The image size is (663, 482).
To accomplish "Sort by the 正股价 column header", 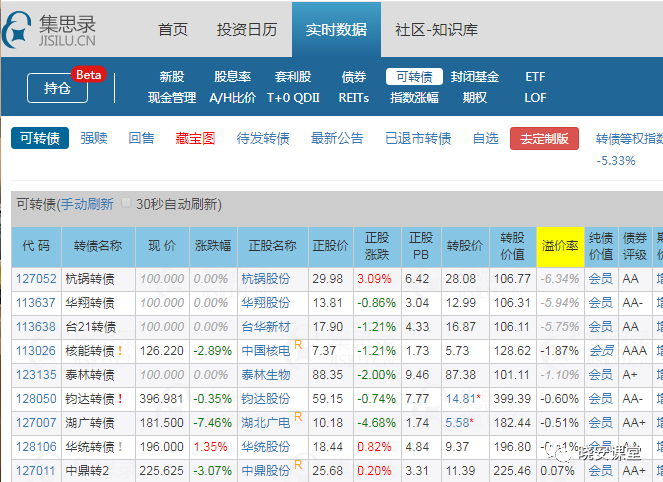I will tap(330, 246).
